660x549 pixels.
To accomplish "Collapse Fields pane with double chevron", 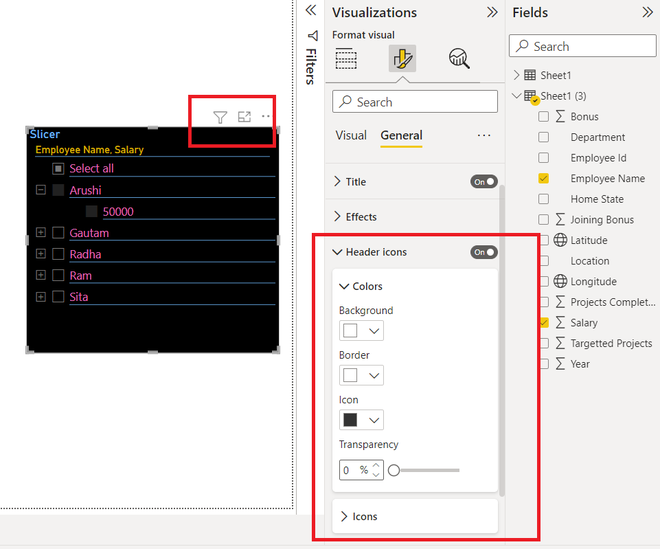I will 647,12.
